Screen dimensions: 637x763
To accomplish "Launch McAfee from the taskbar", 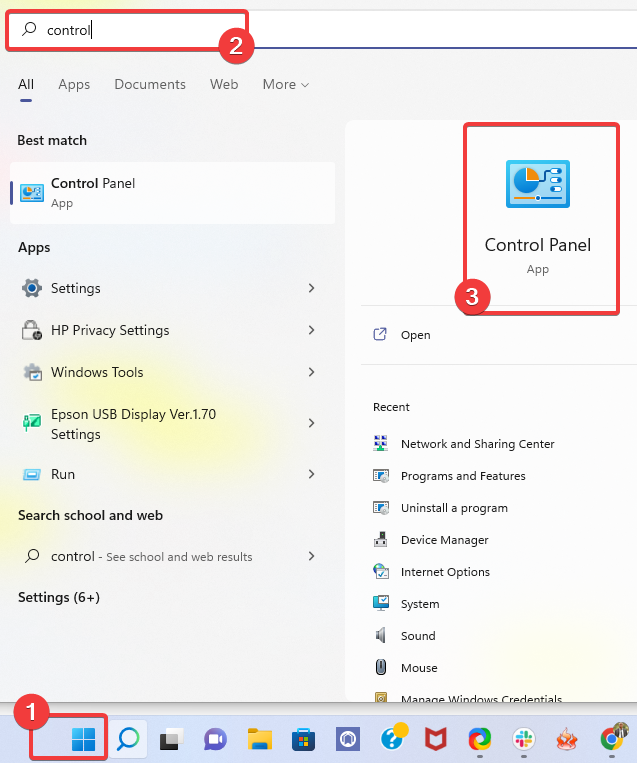I will 436,740.
